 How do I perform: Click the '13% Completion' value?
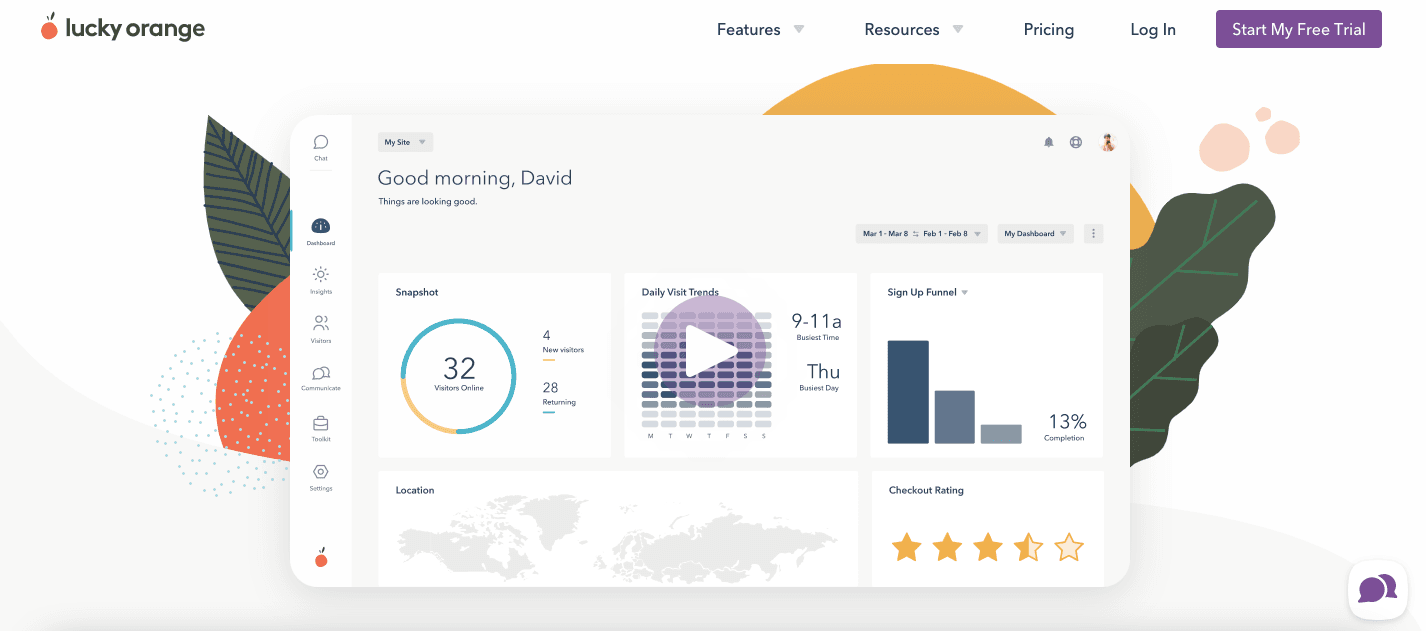point(1066,427)
